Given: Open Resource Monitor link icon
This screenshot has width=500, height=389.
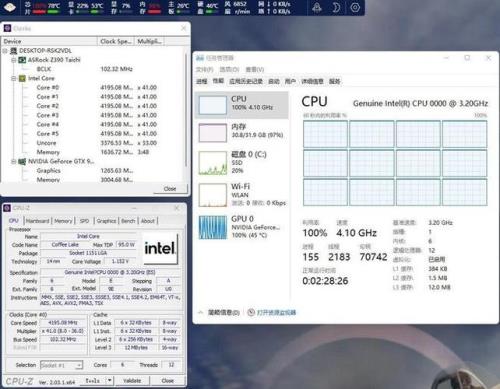Looking at the screenshot, I should coord(251,312).
